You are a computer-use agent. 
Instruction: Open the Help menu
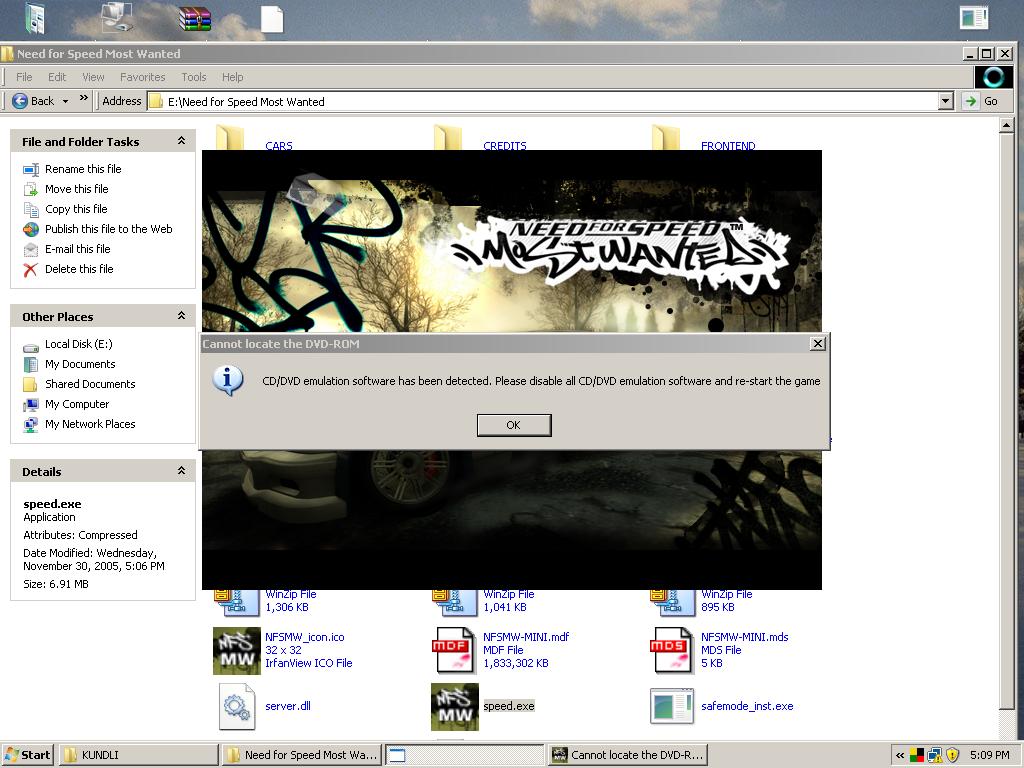pos(232,77)
